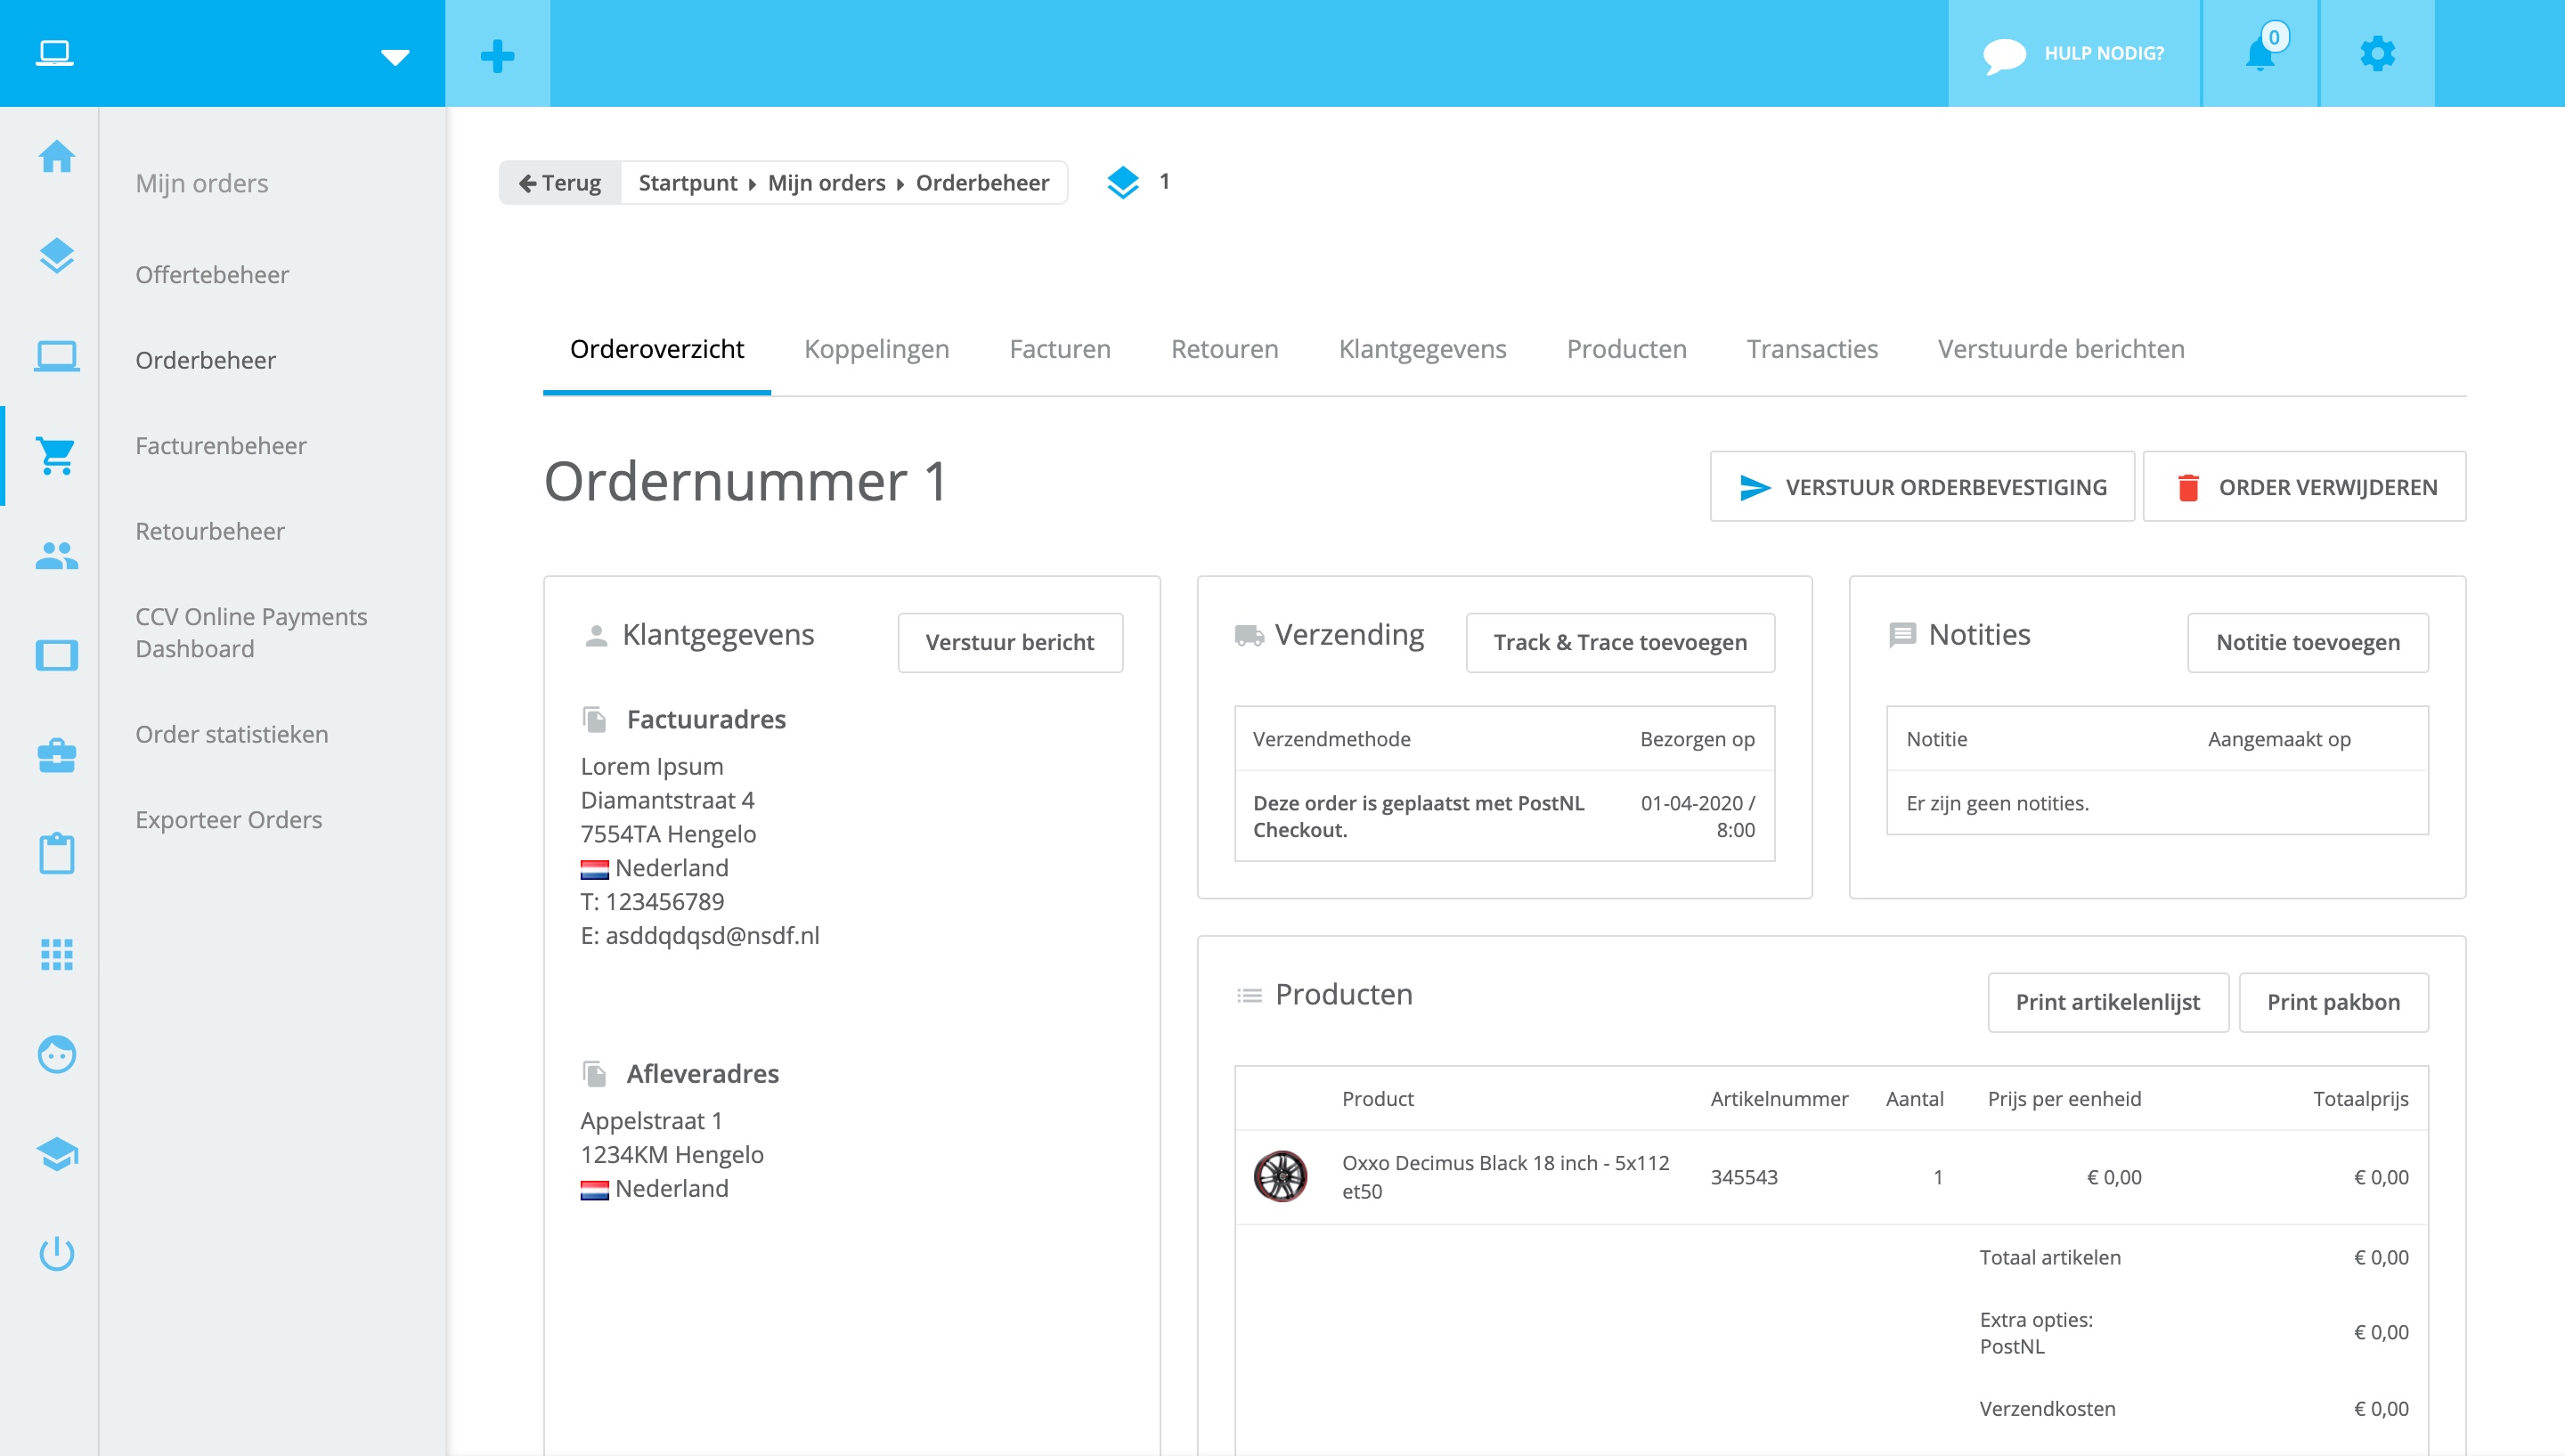Click Notitie toevoegen button
Image resolution: width=2565 pixels, height=1456 pixels.
2308,642
